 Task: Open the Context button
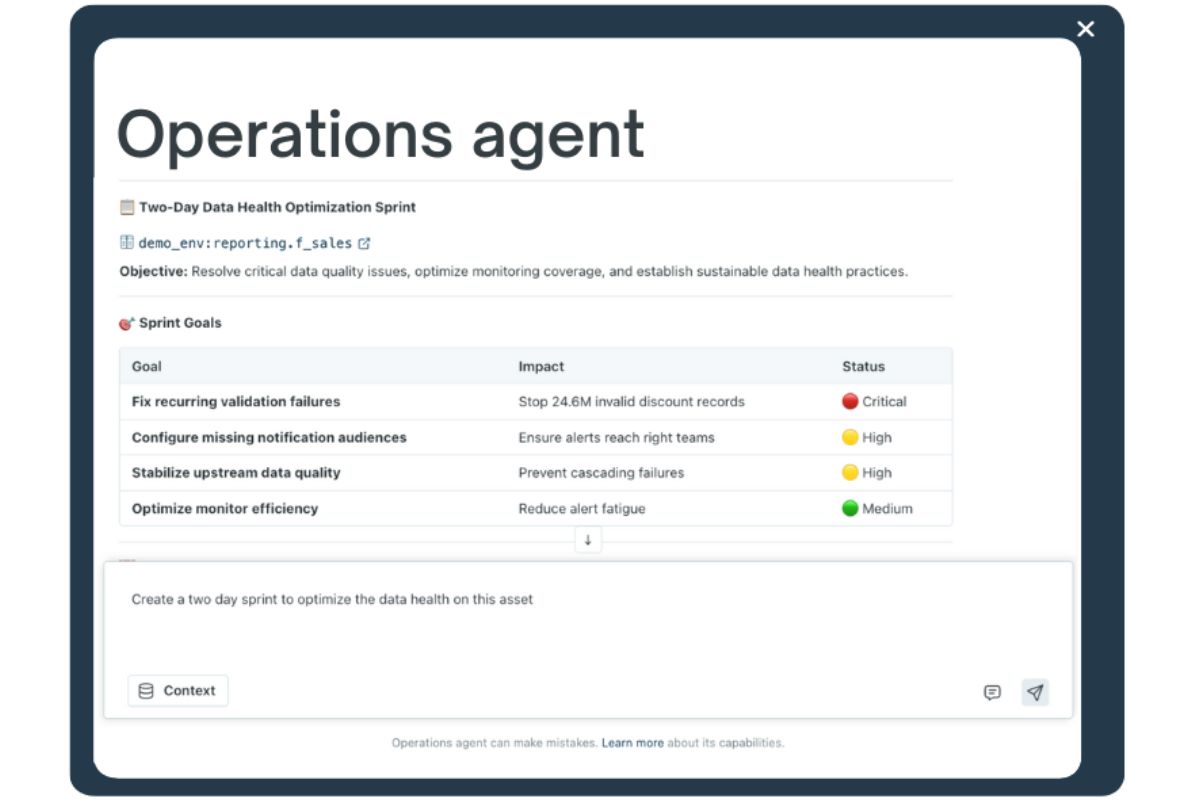178,691
